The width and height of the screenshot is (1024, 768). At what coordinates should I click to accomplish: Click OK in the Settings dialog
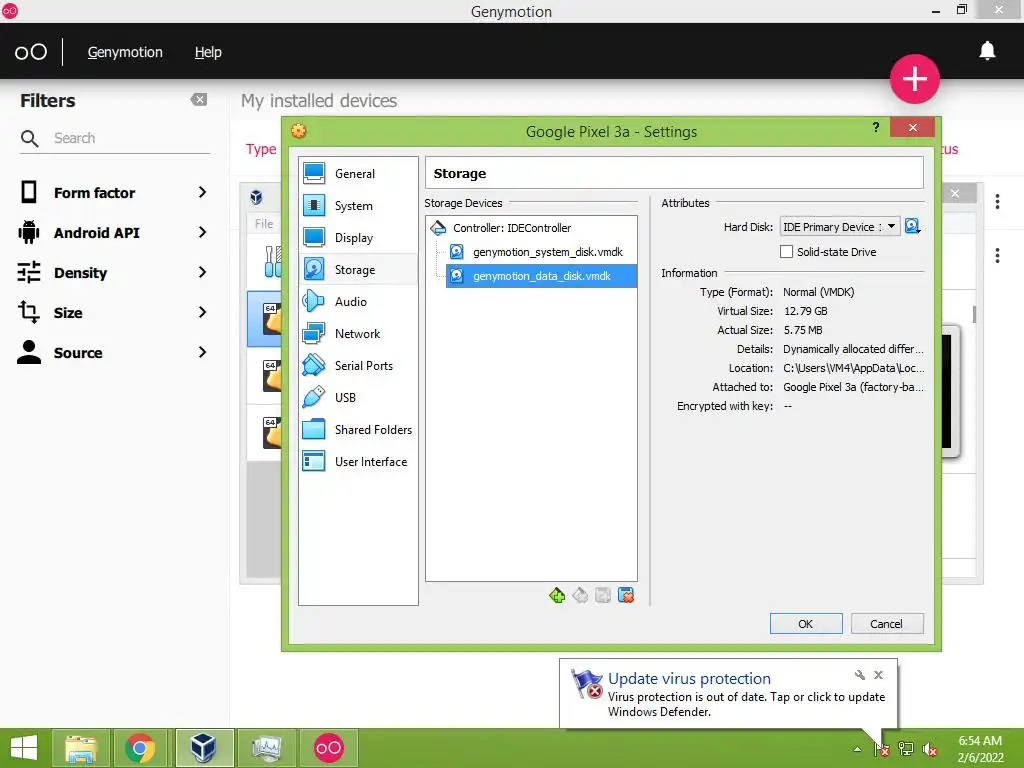[x=806, y=624]
